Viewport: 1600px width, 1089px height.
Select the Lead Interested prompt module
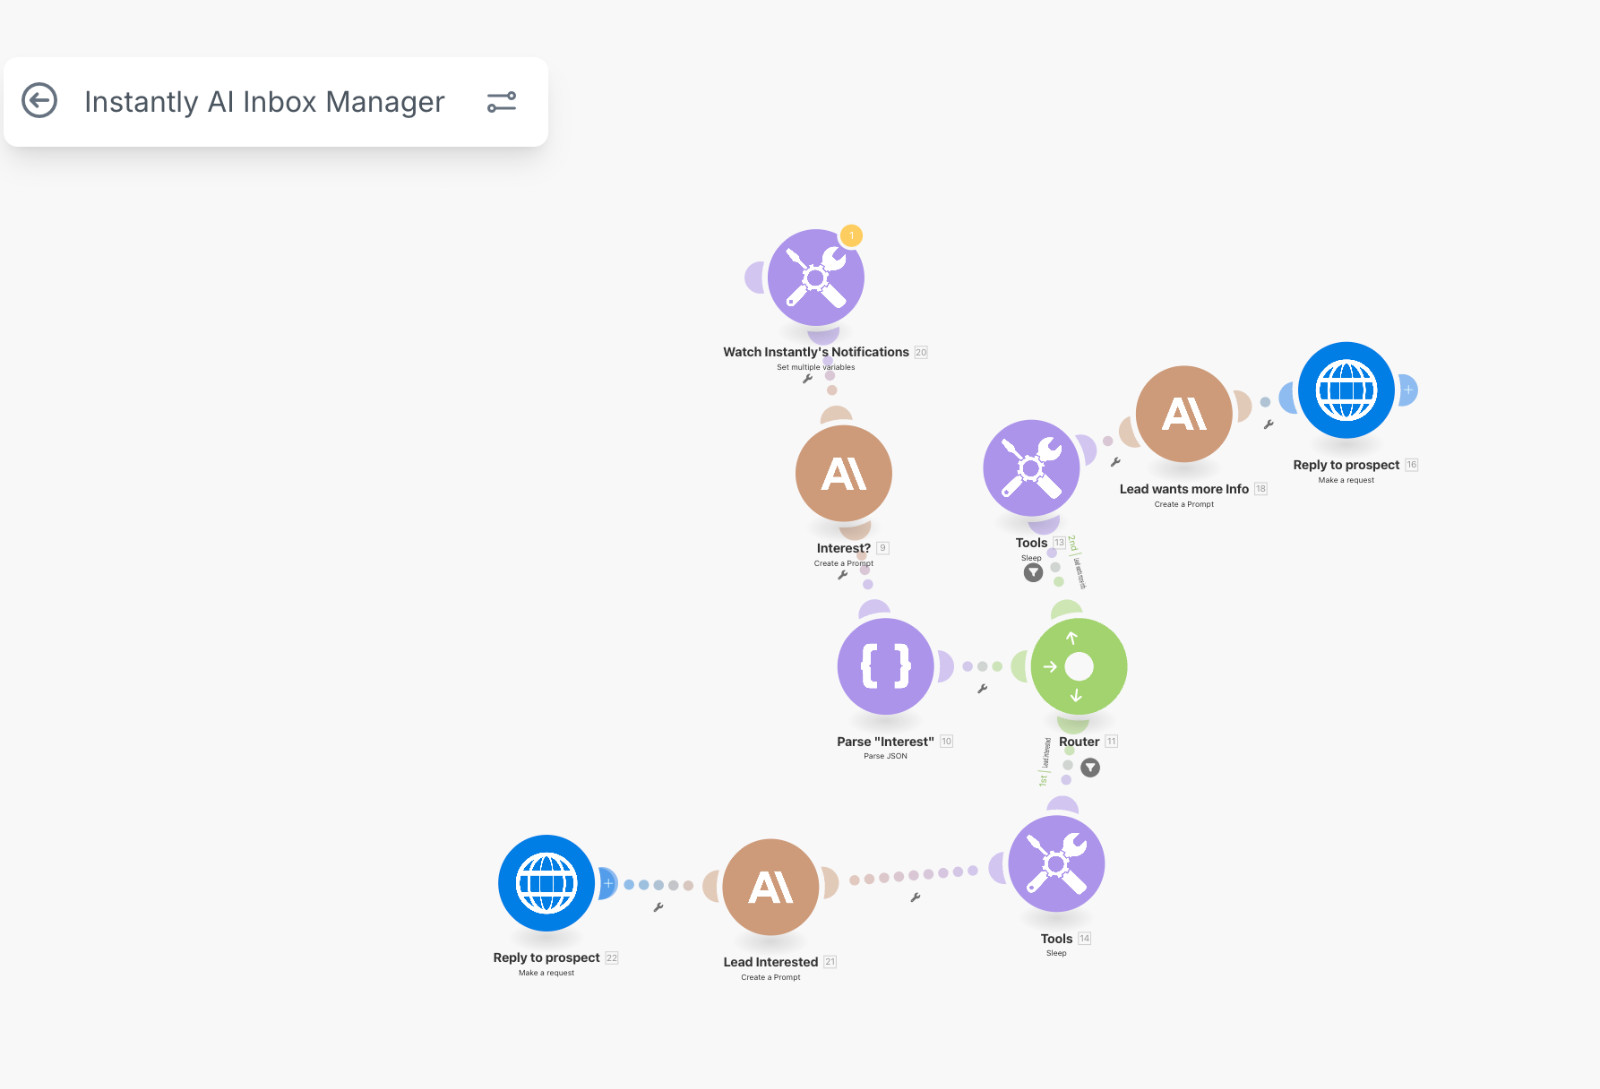click(x=770, y=886)
